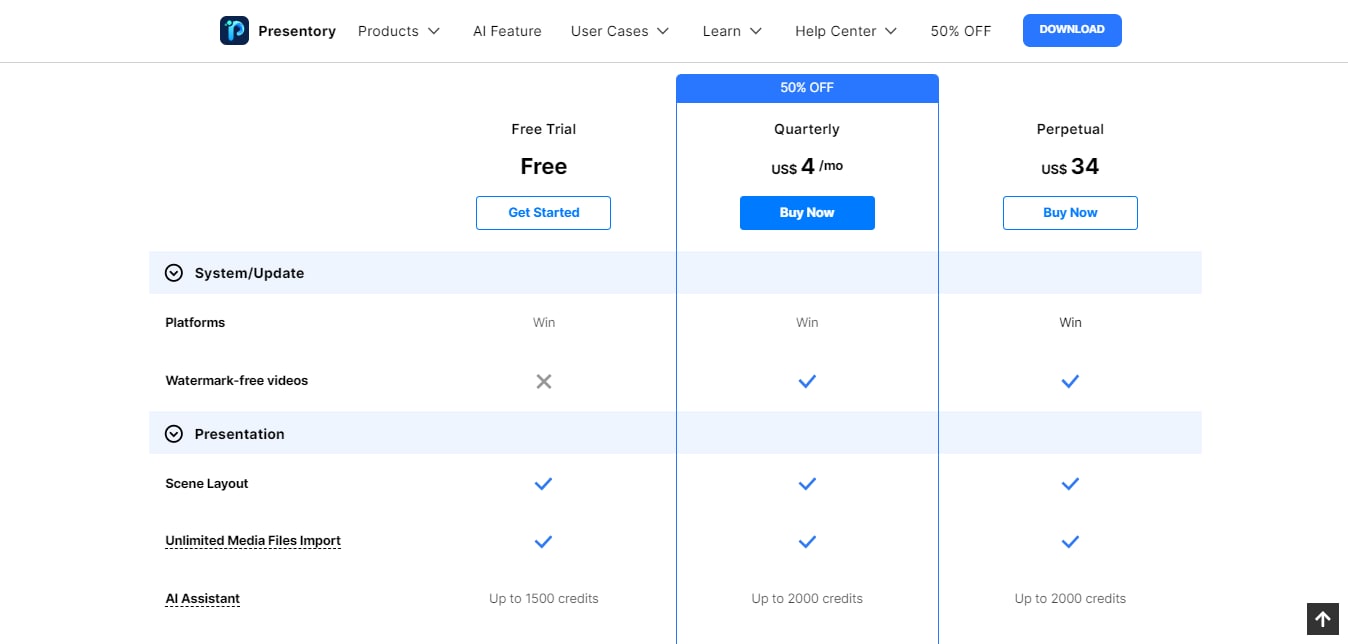Image resolution: width=1348 pixels, height=644 pixels.
Task: Click Quarterly Unlimited Media Files Import checkmark
Action: click(807, 542)
